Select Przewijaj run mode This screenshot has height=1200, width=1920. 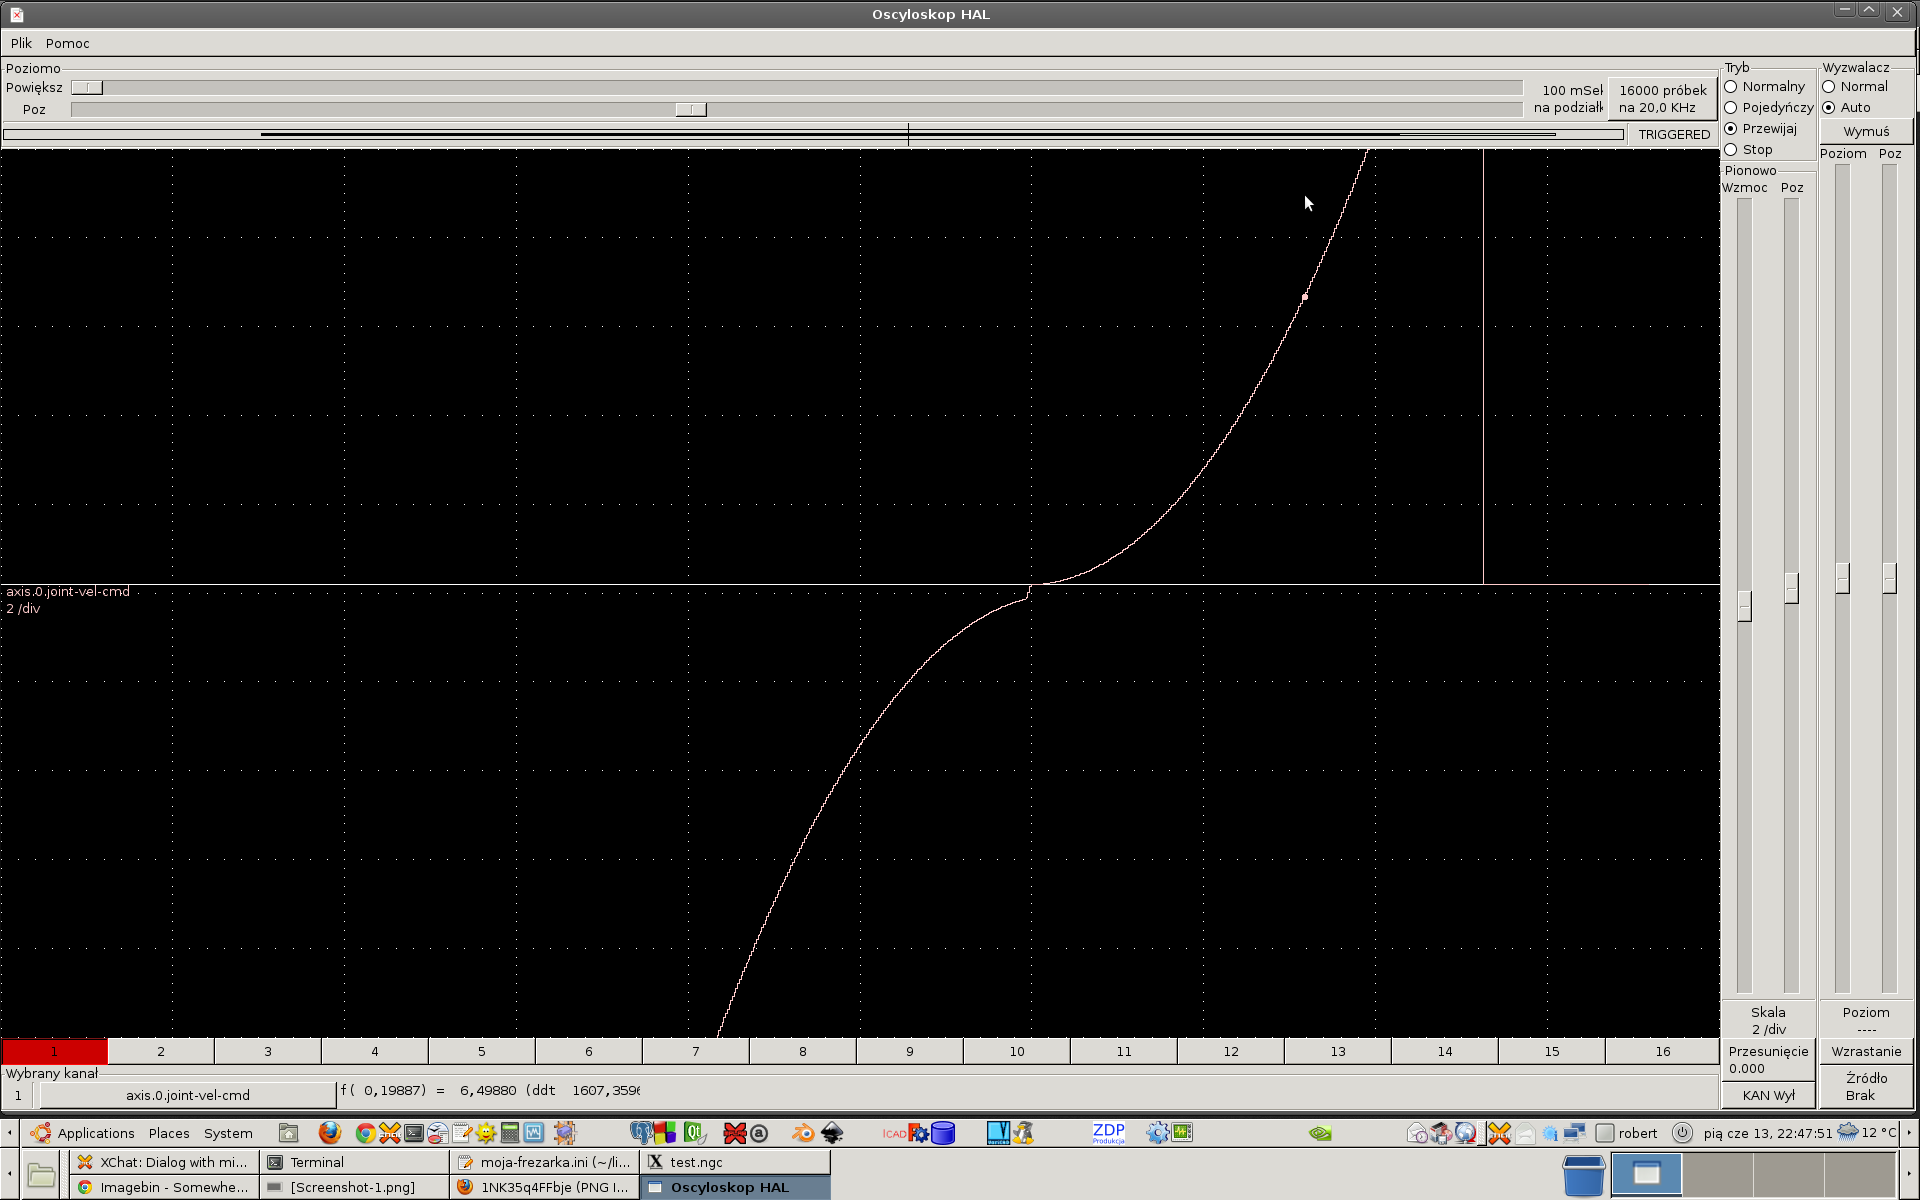coord(1760,129)
